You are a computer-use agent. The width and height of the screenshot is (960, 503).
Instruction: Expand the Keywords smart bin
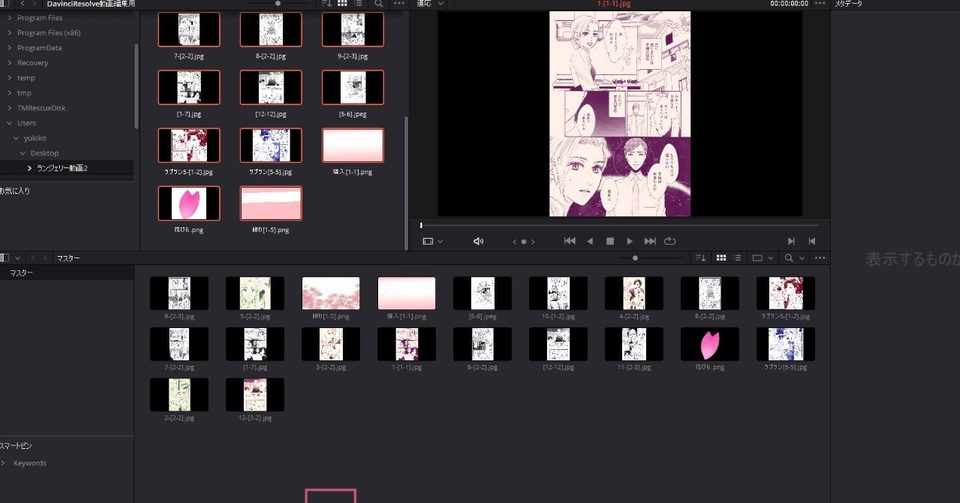tap(4, 463)
